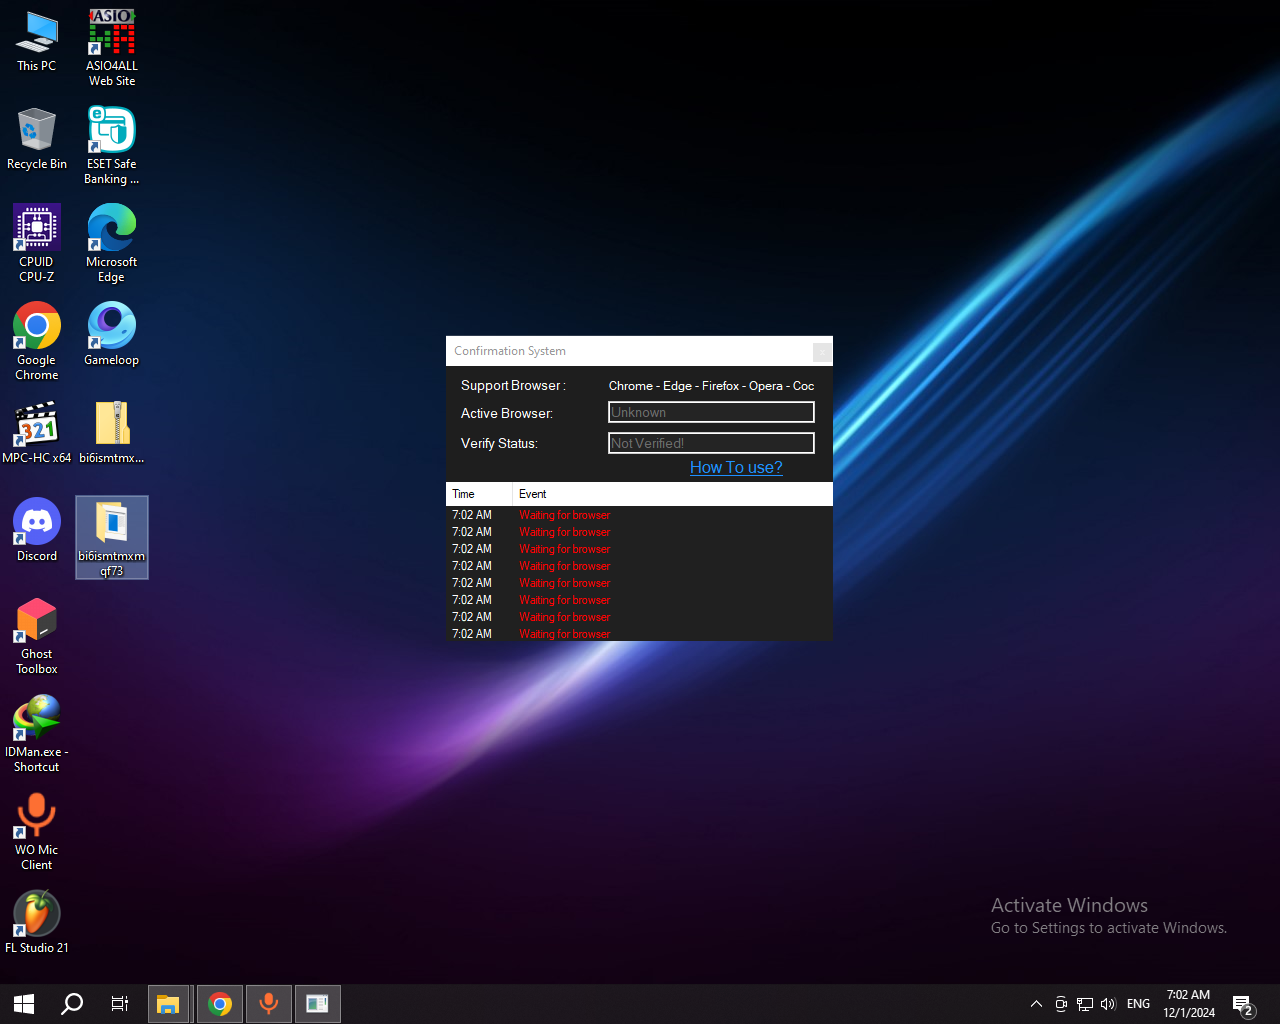The height and width of the screenshot is (1024, 1280).
Task: Open the ENG language selector
Action: pos(1138,1004)
